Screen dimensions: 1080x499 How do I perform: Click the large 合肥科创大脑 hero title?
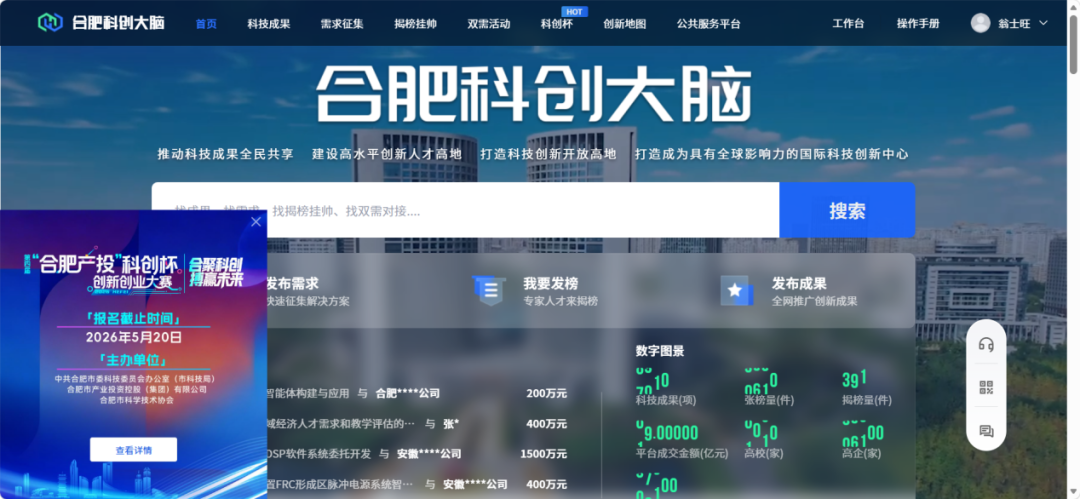[533, 94]
